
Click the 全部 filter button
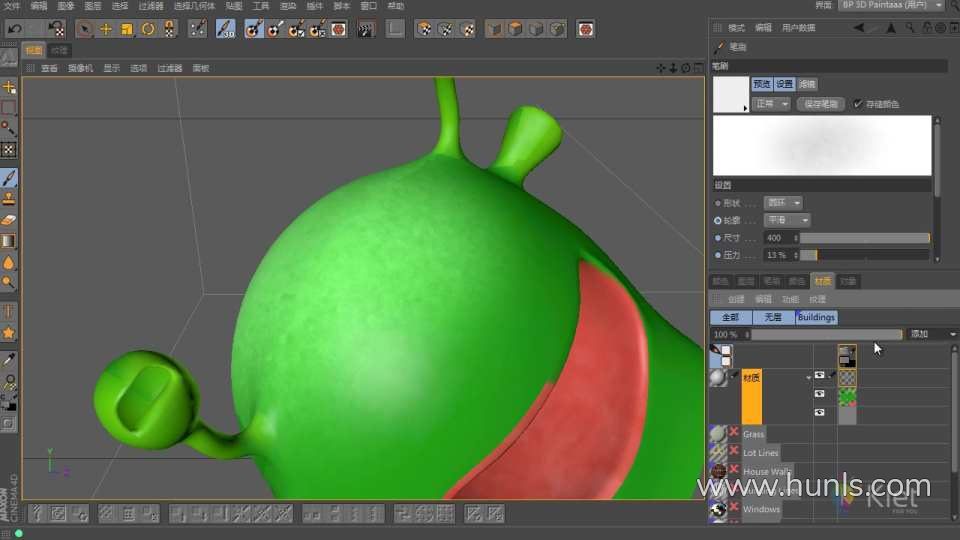730,317
